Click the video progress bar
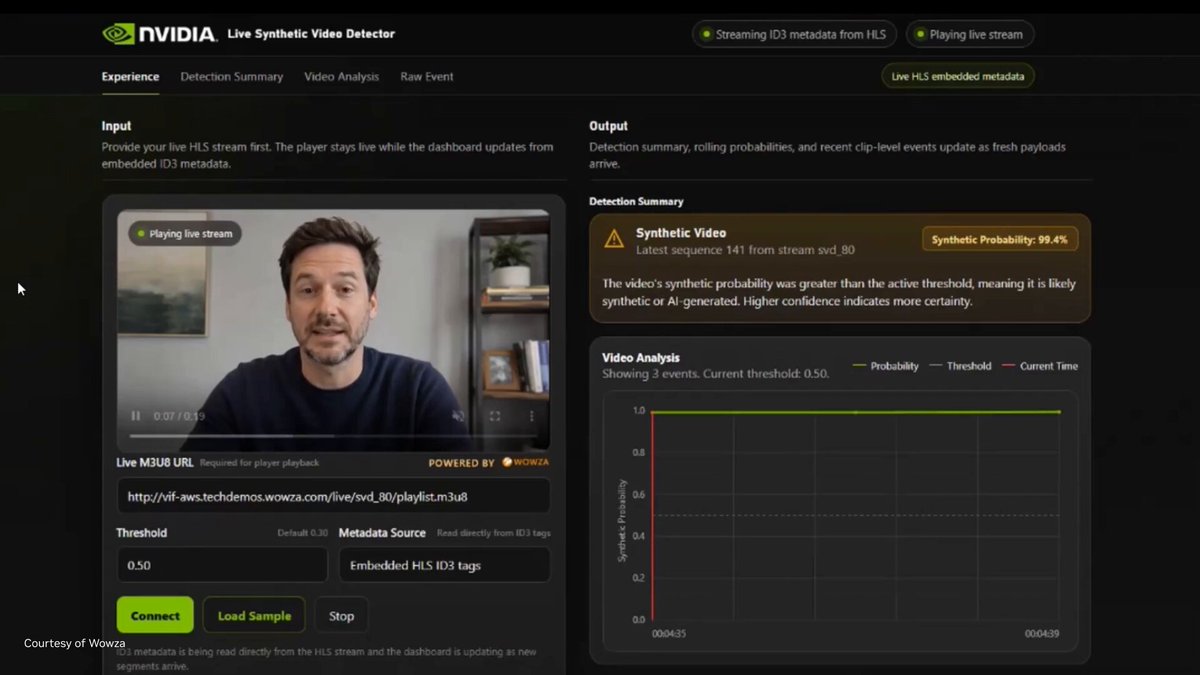This screenshot has height=675, width=1200. [x=333, y=435]
